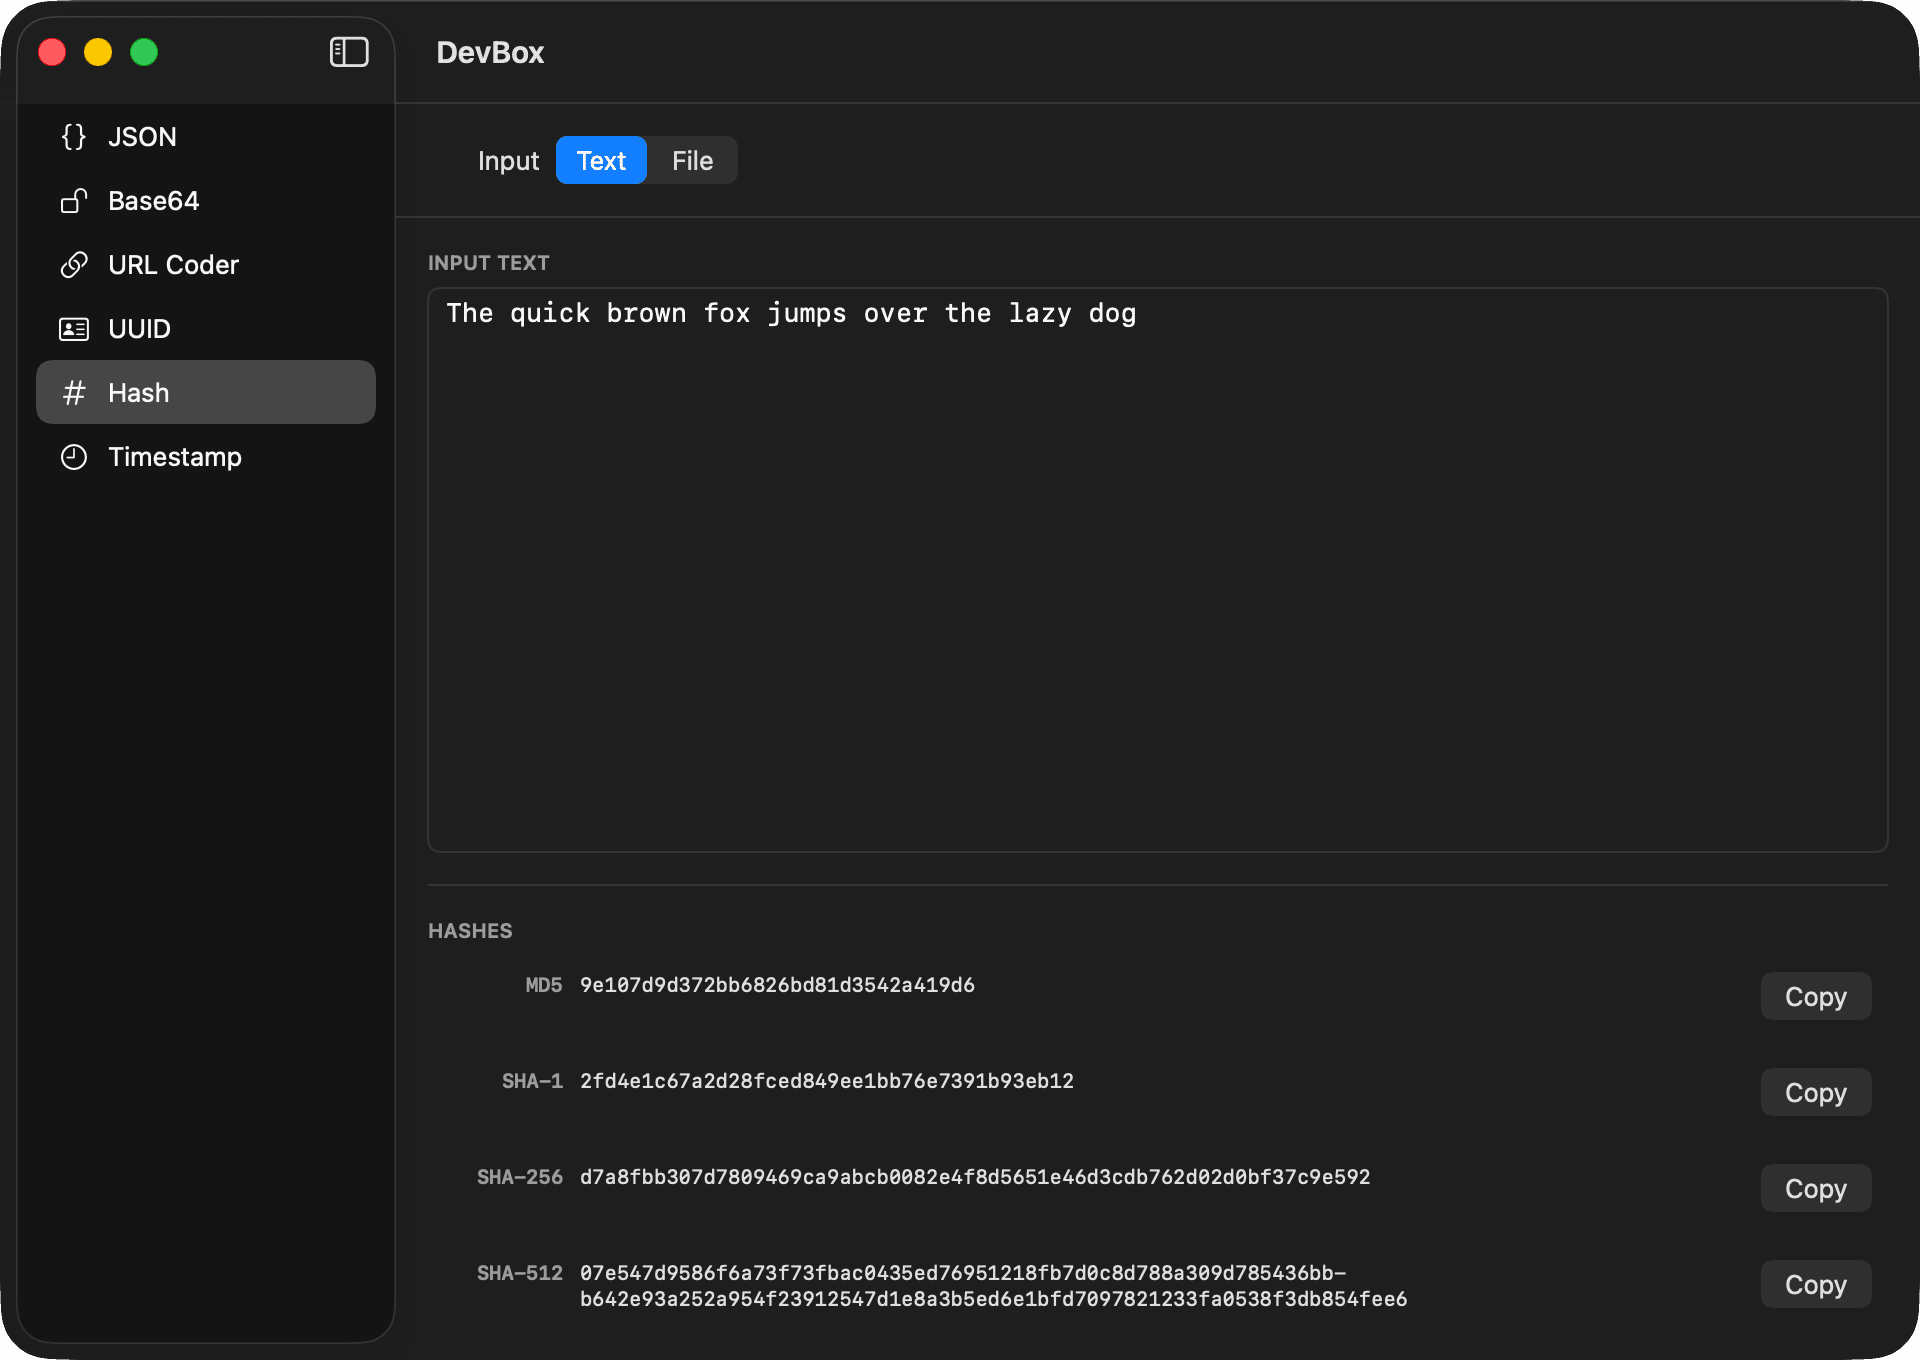
Task: Click the SHA-1 label
Action: pos(532,1081)
